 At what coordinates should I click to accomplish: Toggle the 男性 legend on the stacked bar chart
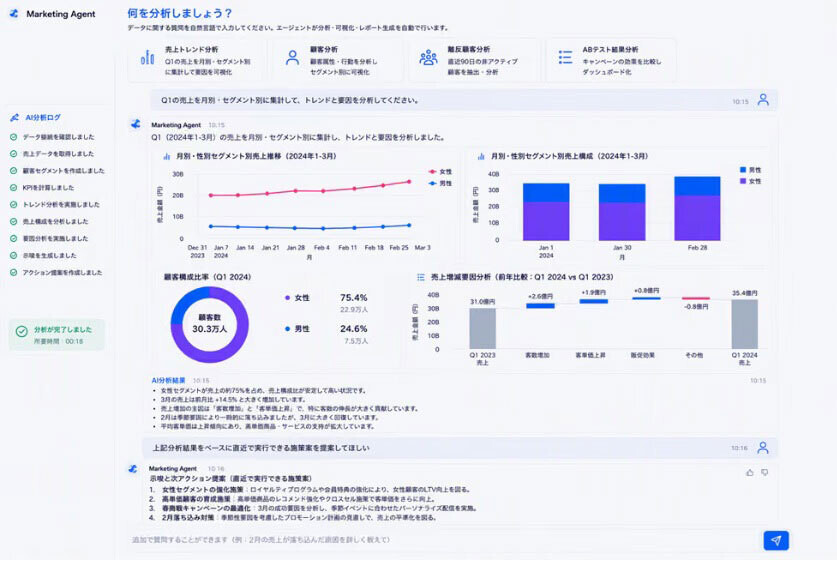coord(751,170)
